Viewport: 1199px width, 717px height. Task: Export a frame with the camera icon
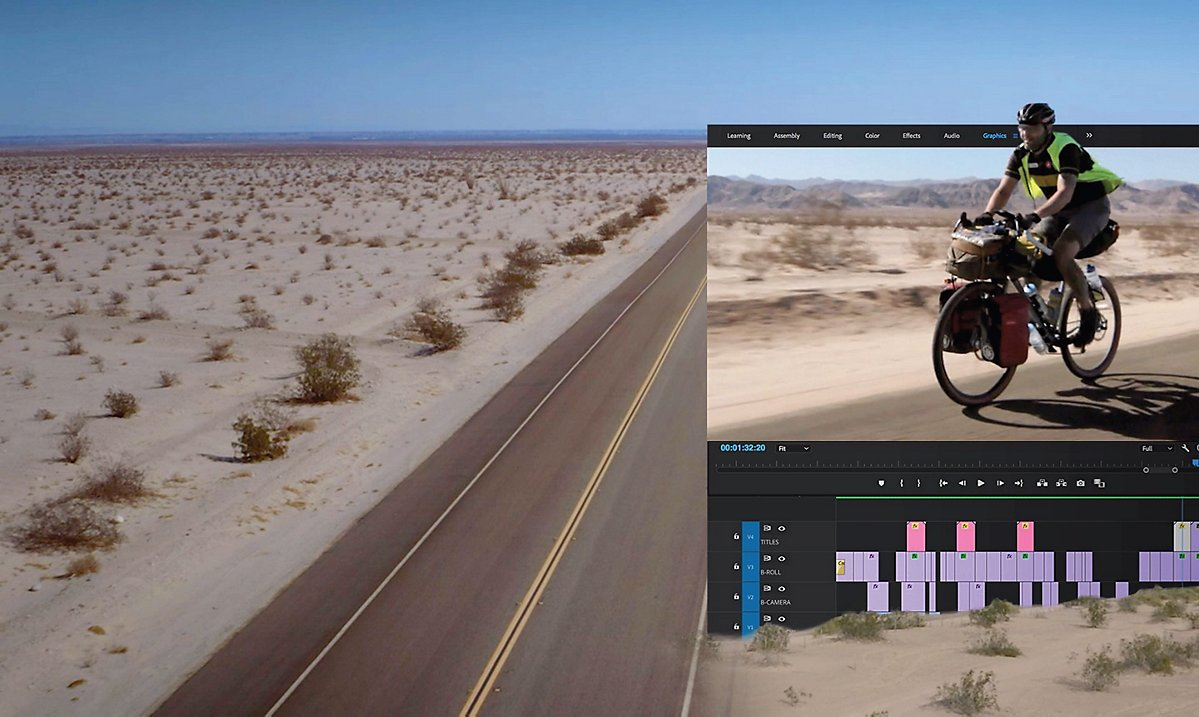[1080, 483]
